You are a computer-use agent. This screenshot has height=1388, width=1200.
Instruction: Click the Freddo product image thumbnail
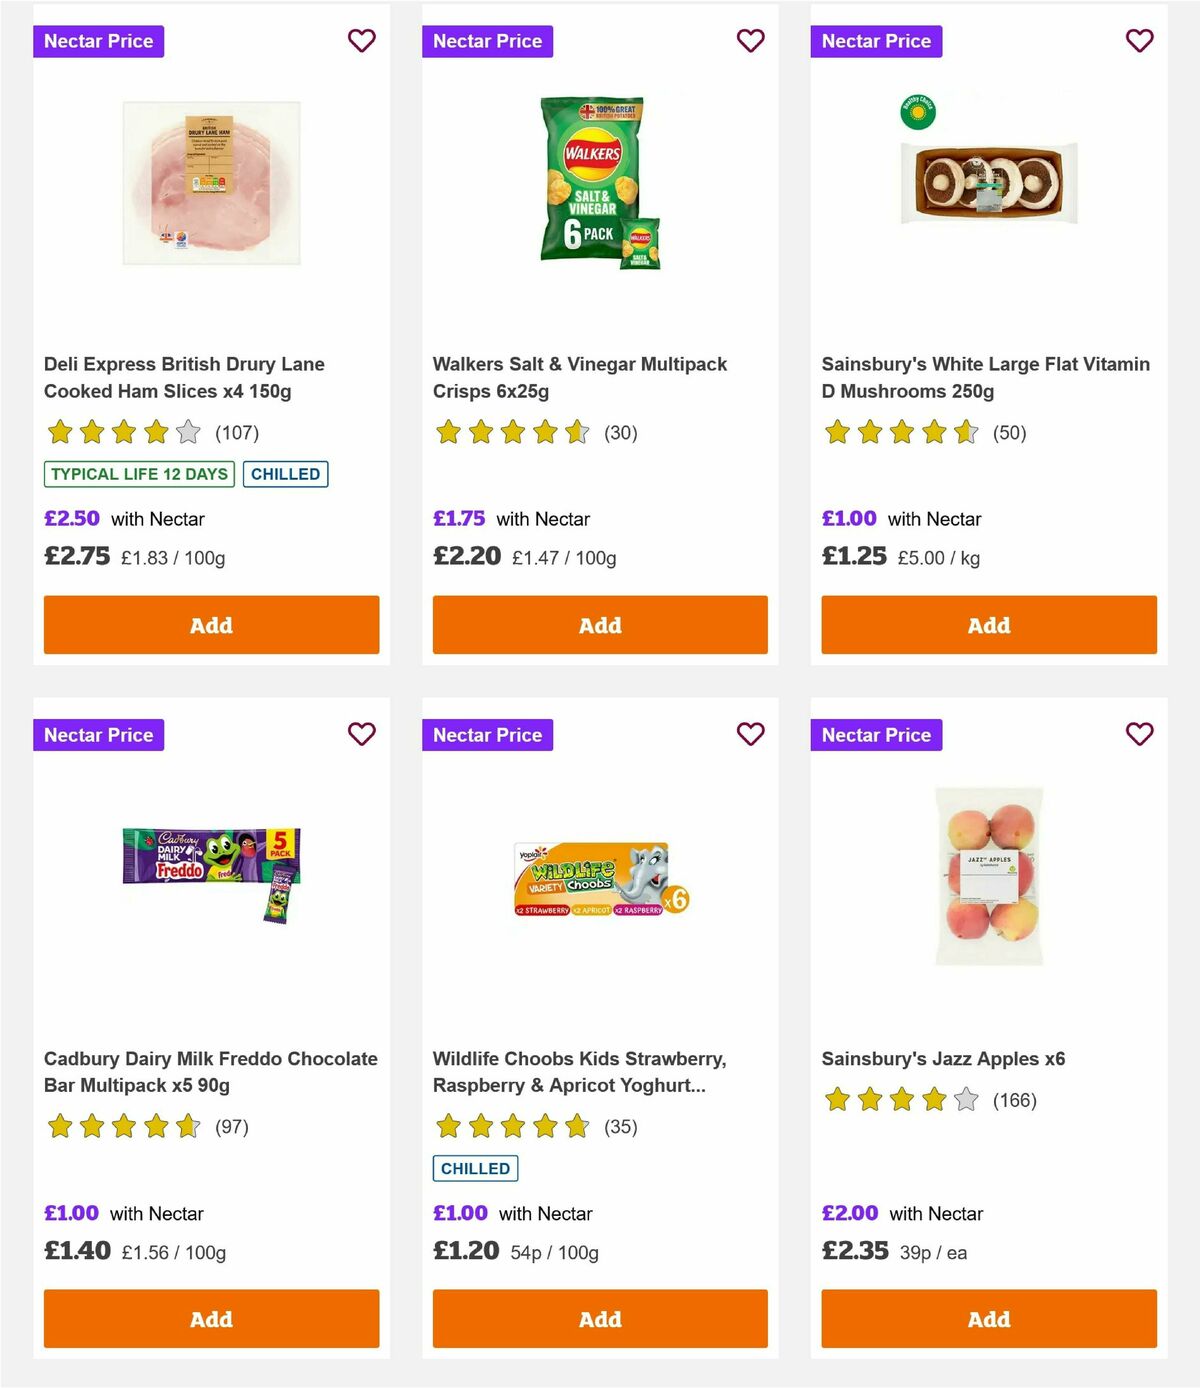210,870
